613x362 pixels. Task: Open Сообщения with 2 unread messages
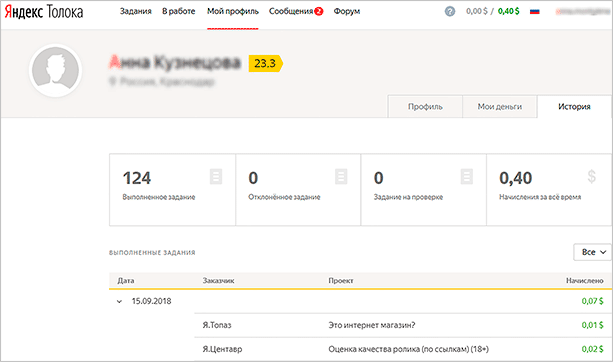[x=296, y=11]
